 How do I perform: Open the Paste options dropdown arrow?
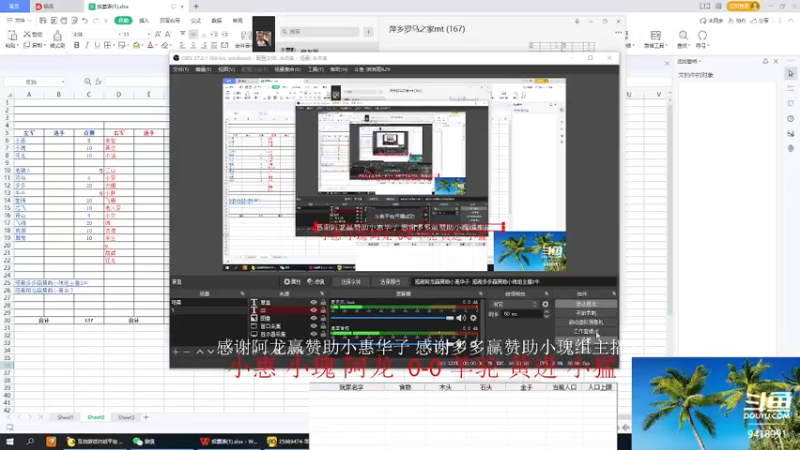(17, 45)
